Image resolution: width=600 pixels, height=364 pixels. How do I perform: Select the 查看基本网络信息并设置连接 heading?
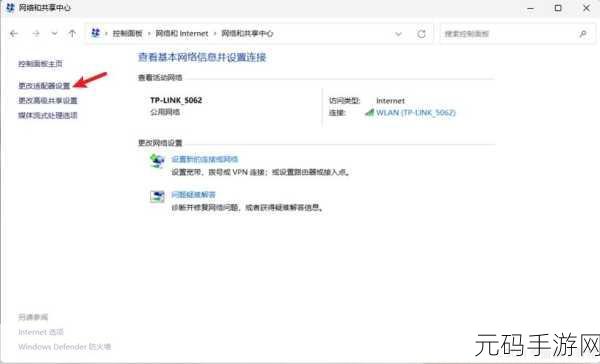point(202,57)
